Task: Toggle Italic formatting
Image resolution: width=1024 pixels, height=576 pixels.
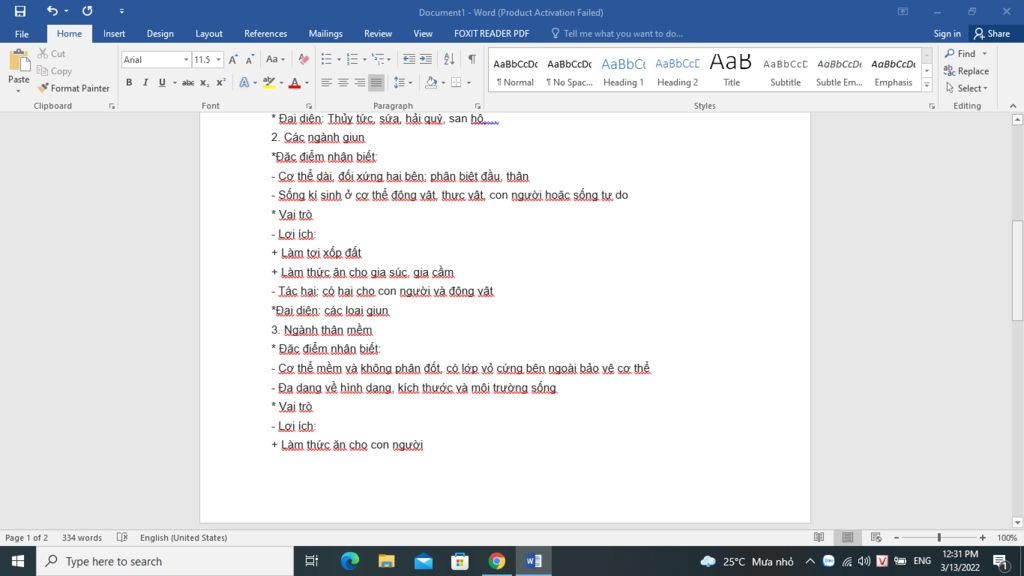Action: (145, 82)
